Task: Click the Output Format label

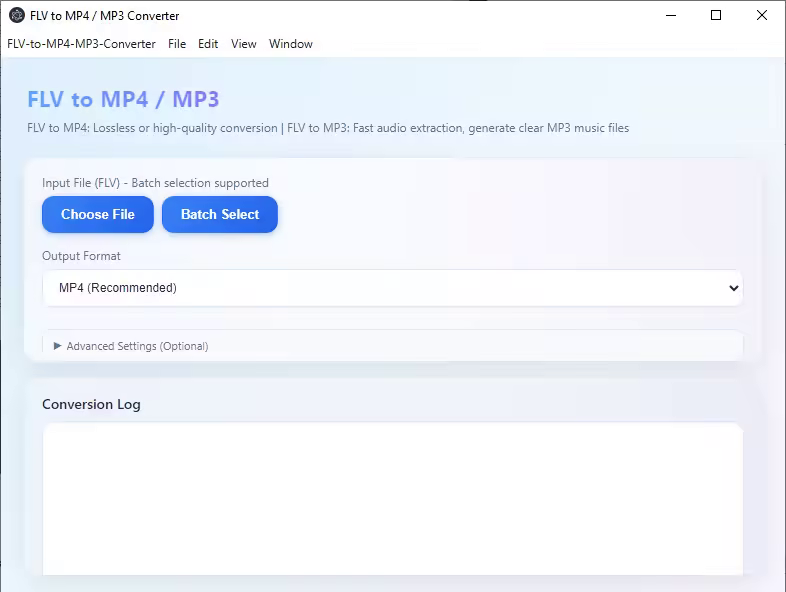Action: 81,256
